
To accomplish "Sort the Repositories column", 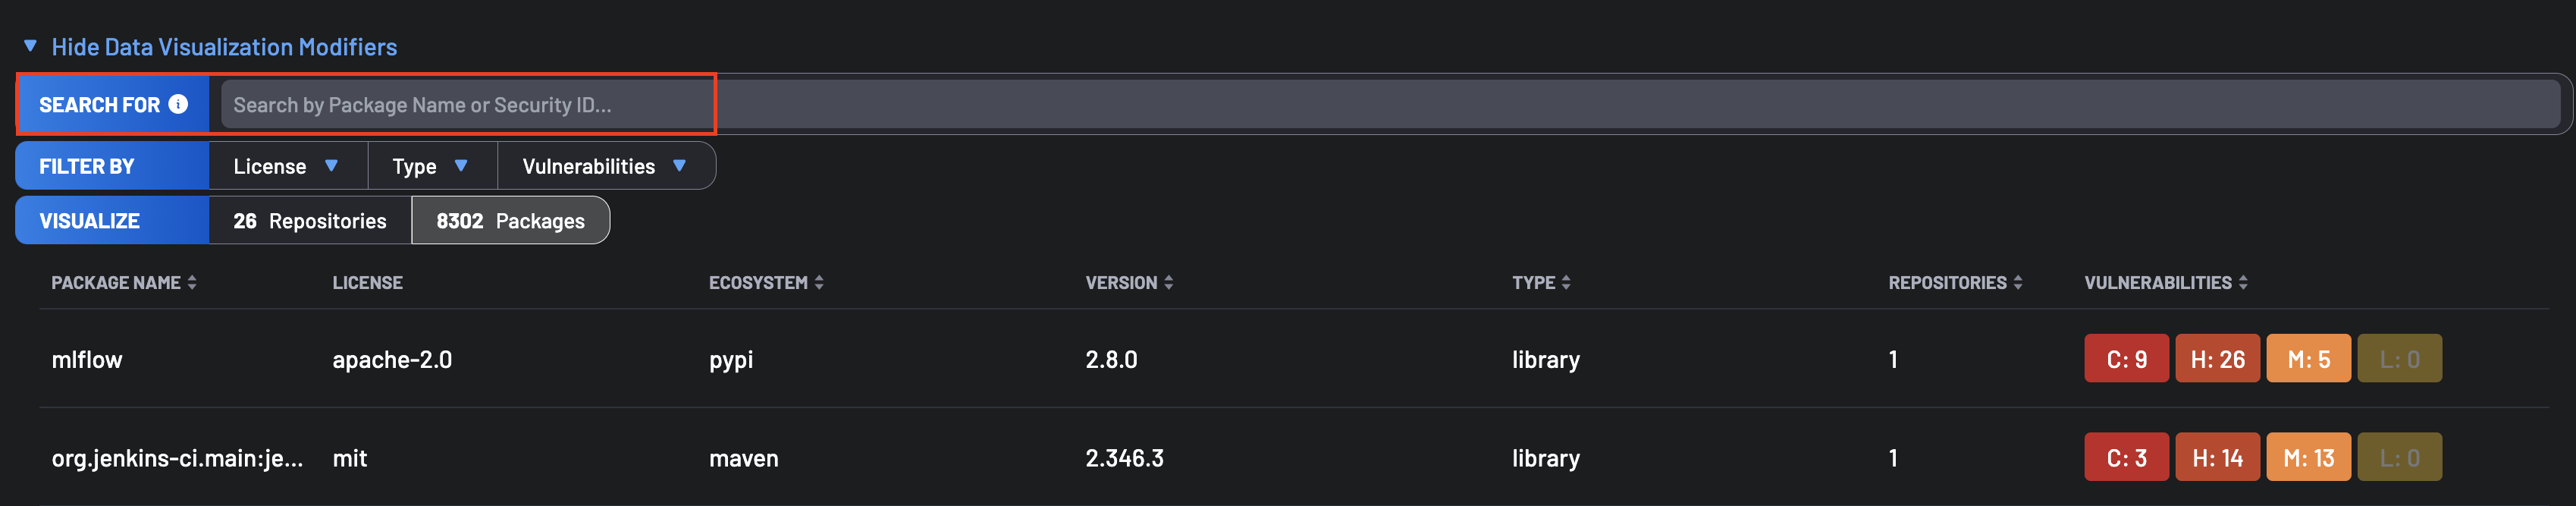I will pyautogui.click(x=2017, y=283).
